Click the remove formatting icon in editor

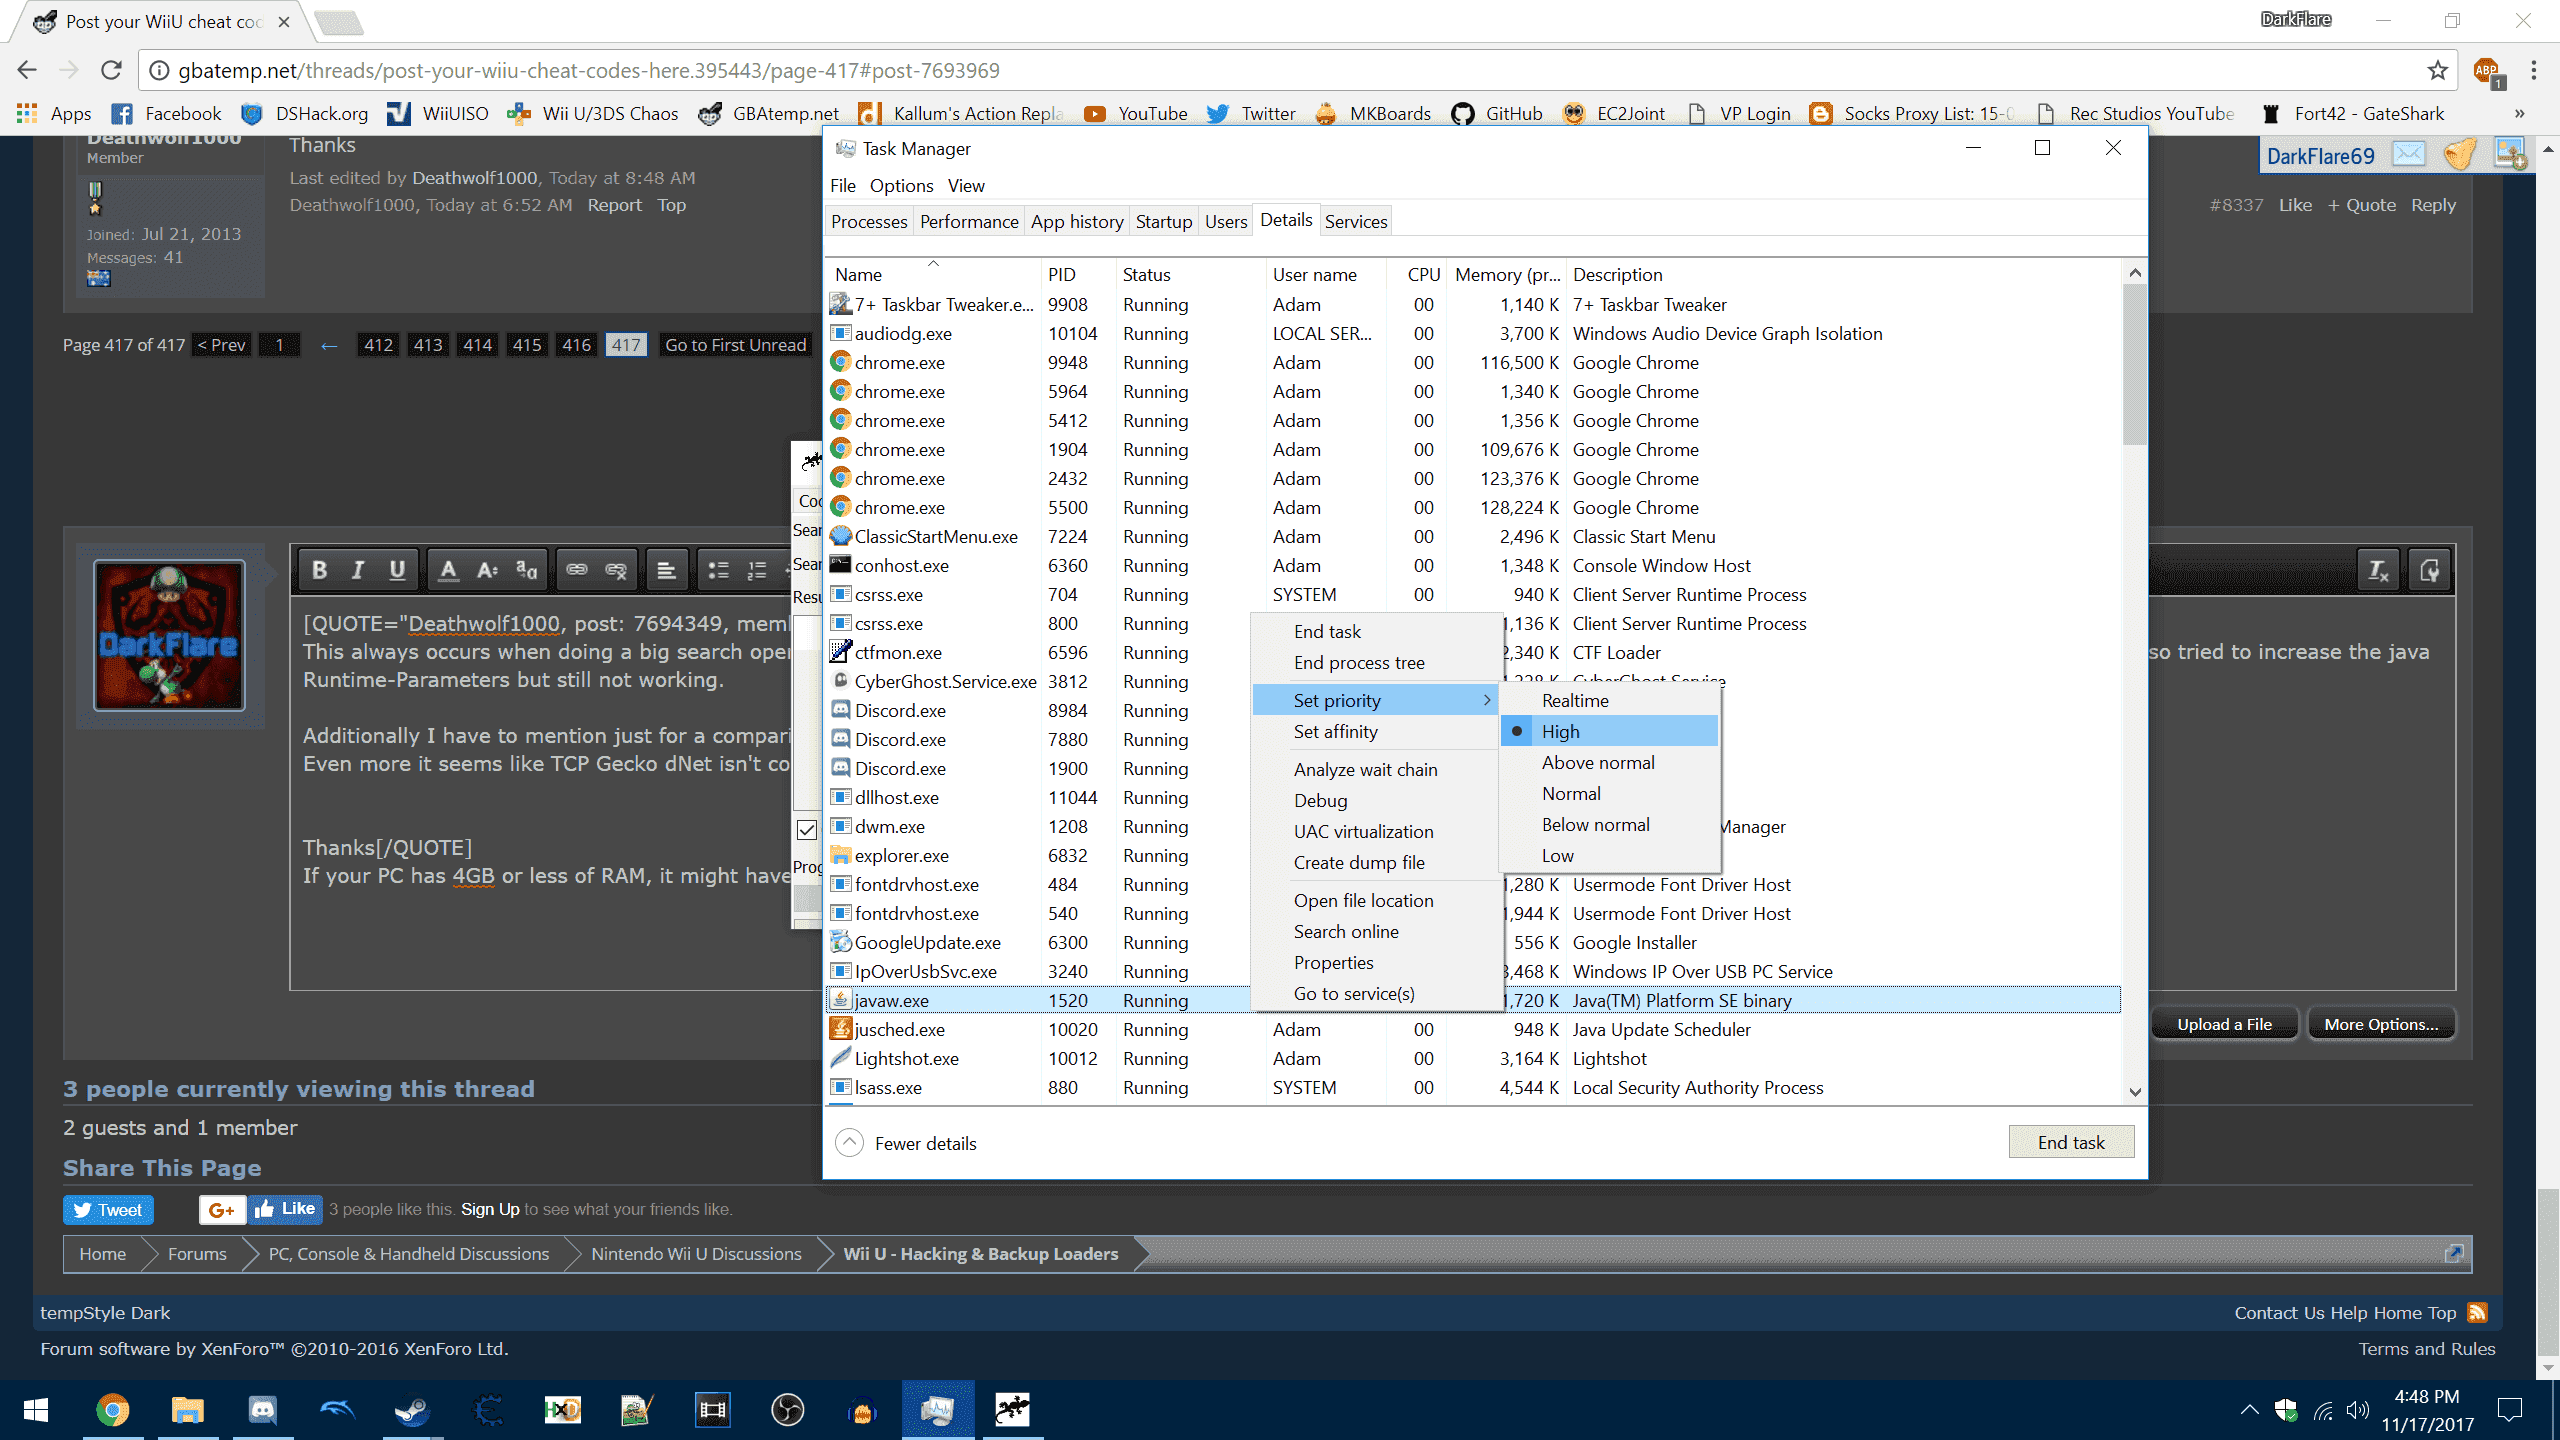2378,570
